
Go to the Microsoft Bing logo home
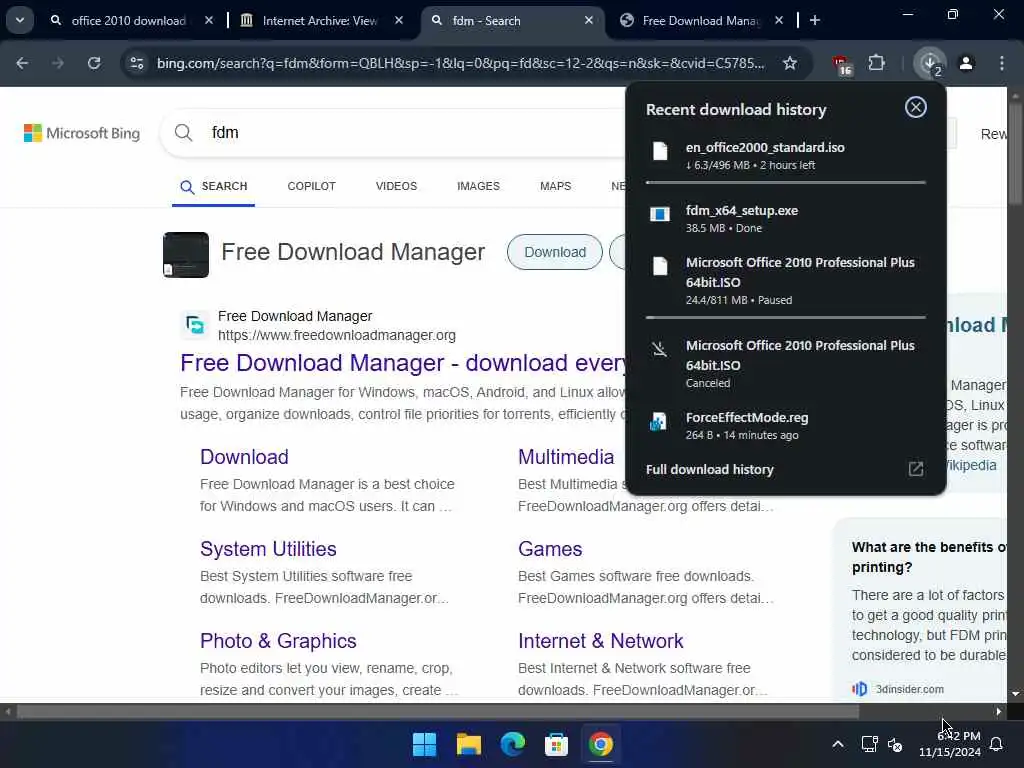(x=82, y=133)
